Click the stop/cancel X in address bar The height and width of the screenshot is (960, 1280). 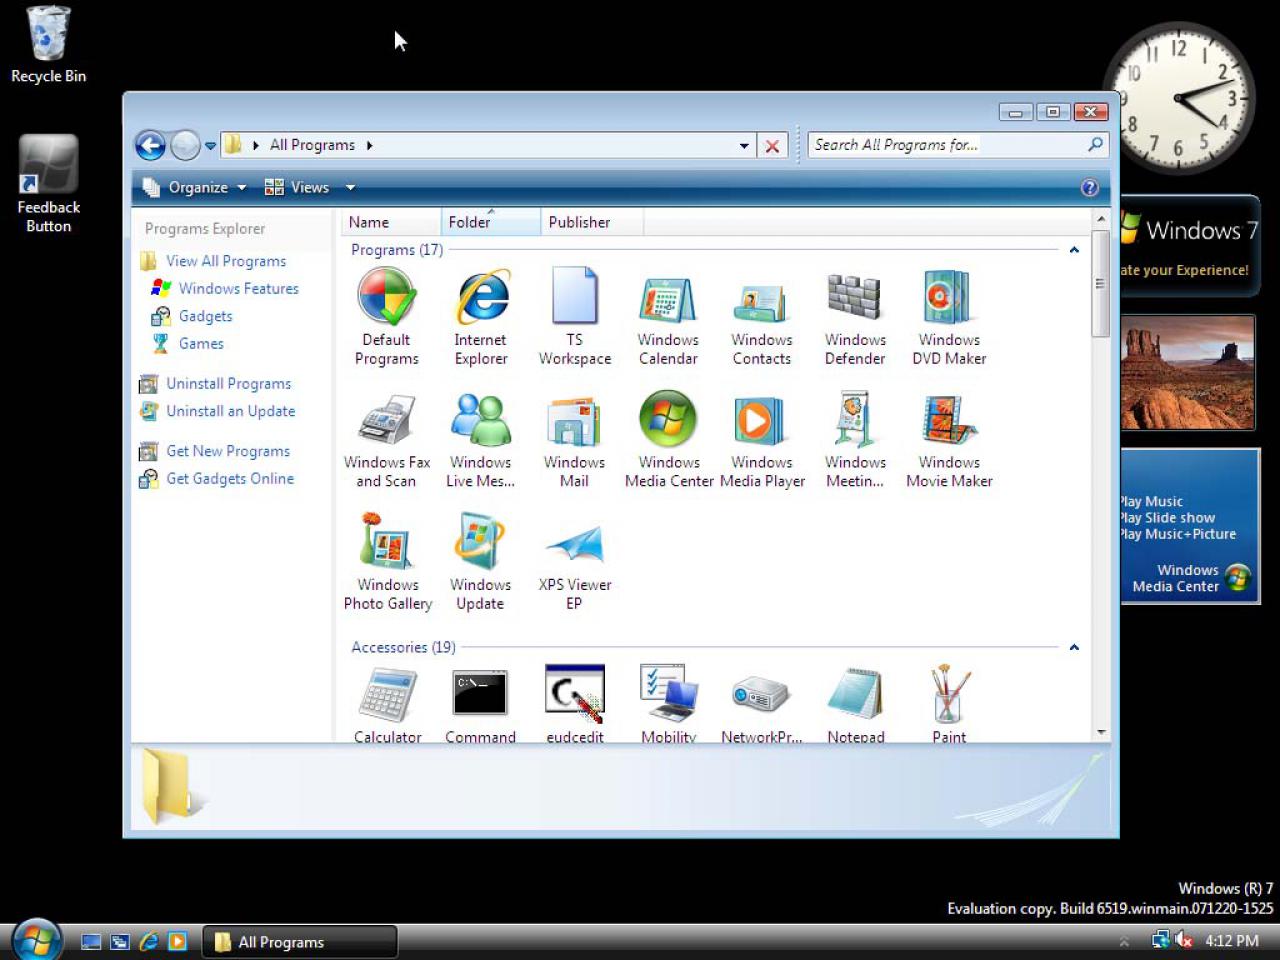pyautogui.click(x=772, y=146)
